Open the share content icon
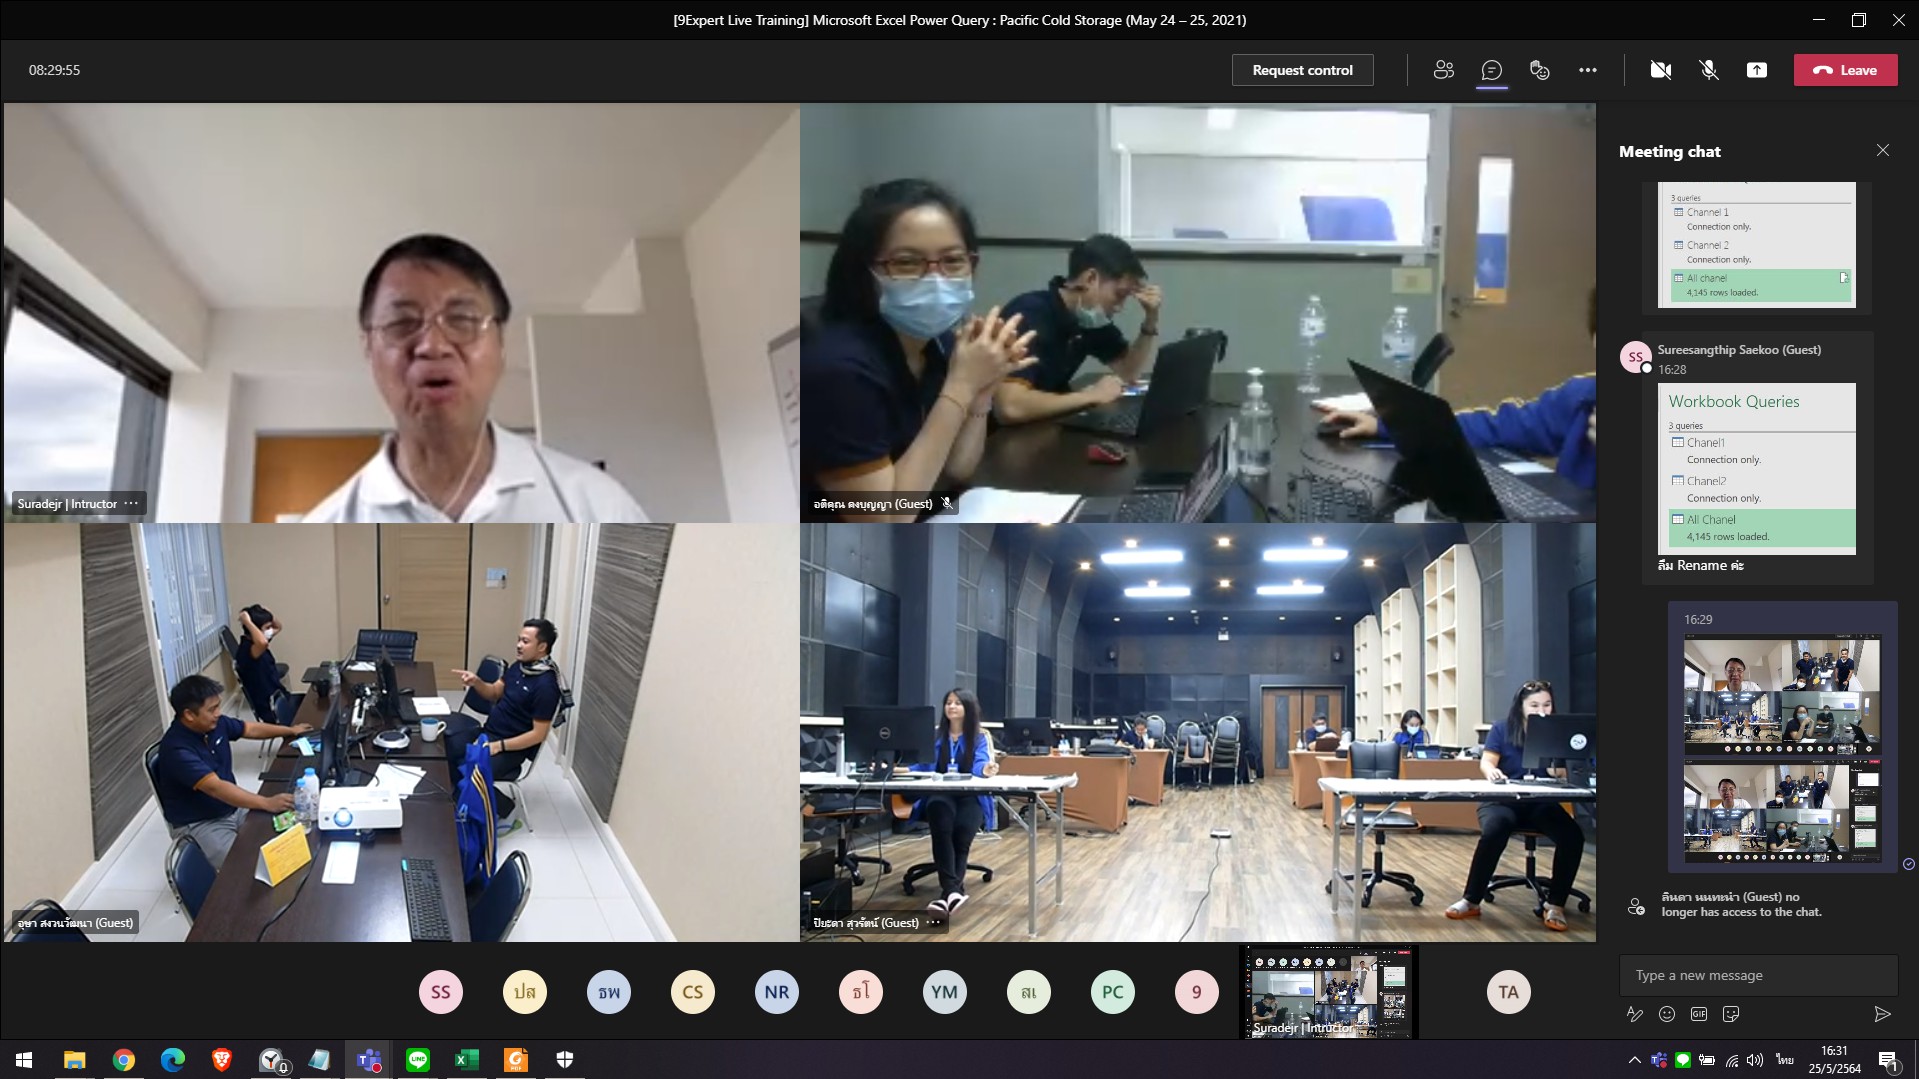 coord(1757,70)
